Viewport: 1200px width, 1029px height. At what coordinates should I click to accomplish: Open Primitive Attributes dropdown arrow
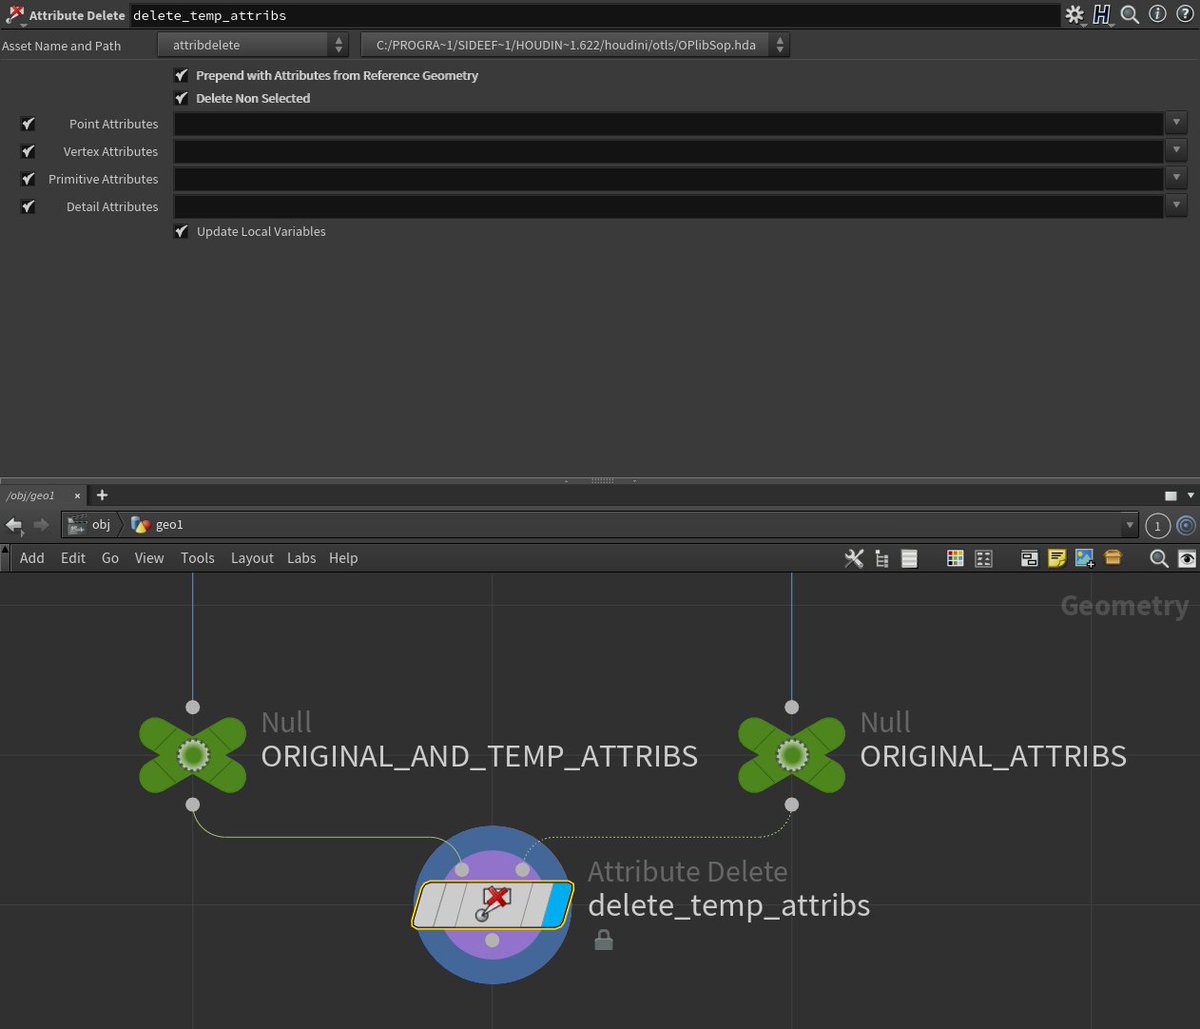click(1176, 179)
